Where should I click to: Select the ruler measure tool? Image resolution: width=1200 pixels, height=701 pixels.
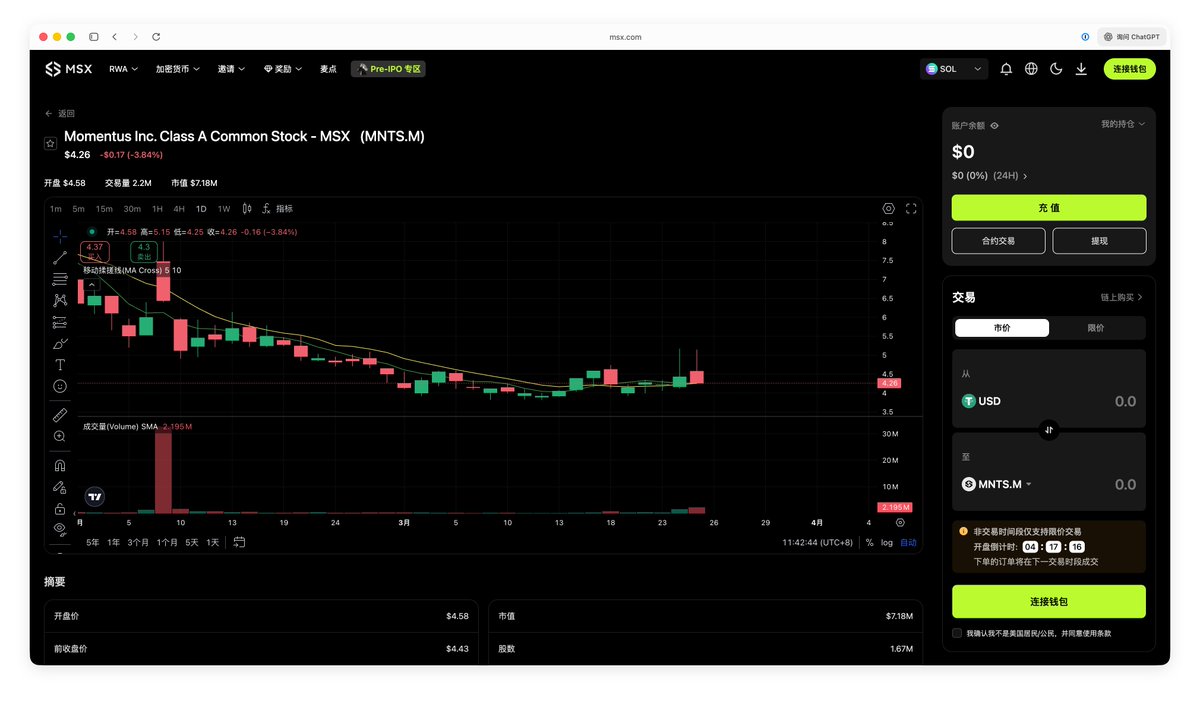(60, 414)
